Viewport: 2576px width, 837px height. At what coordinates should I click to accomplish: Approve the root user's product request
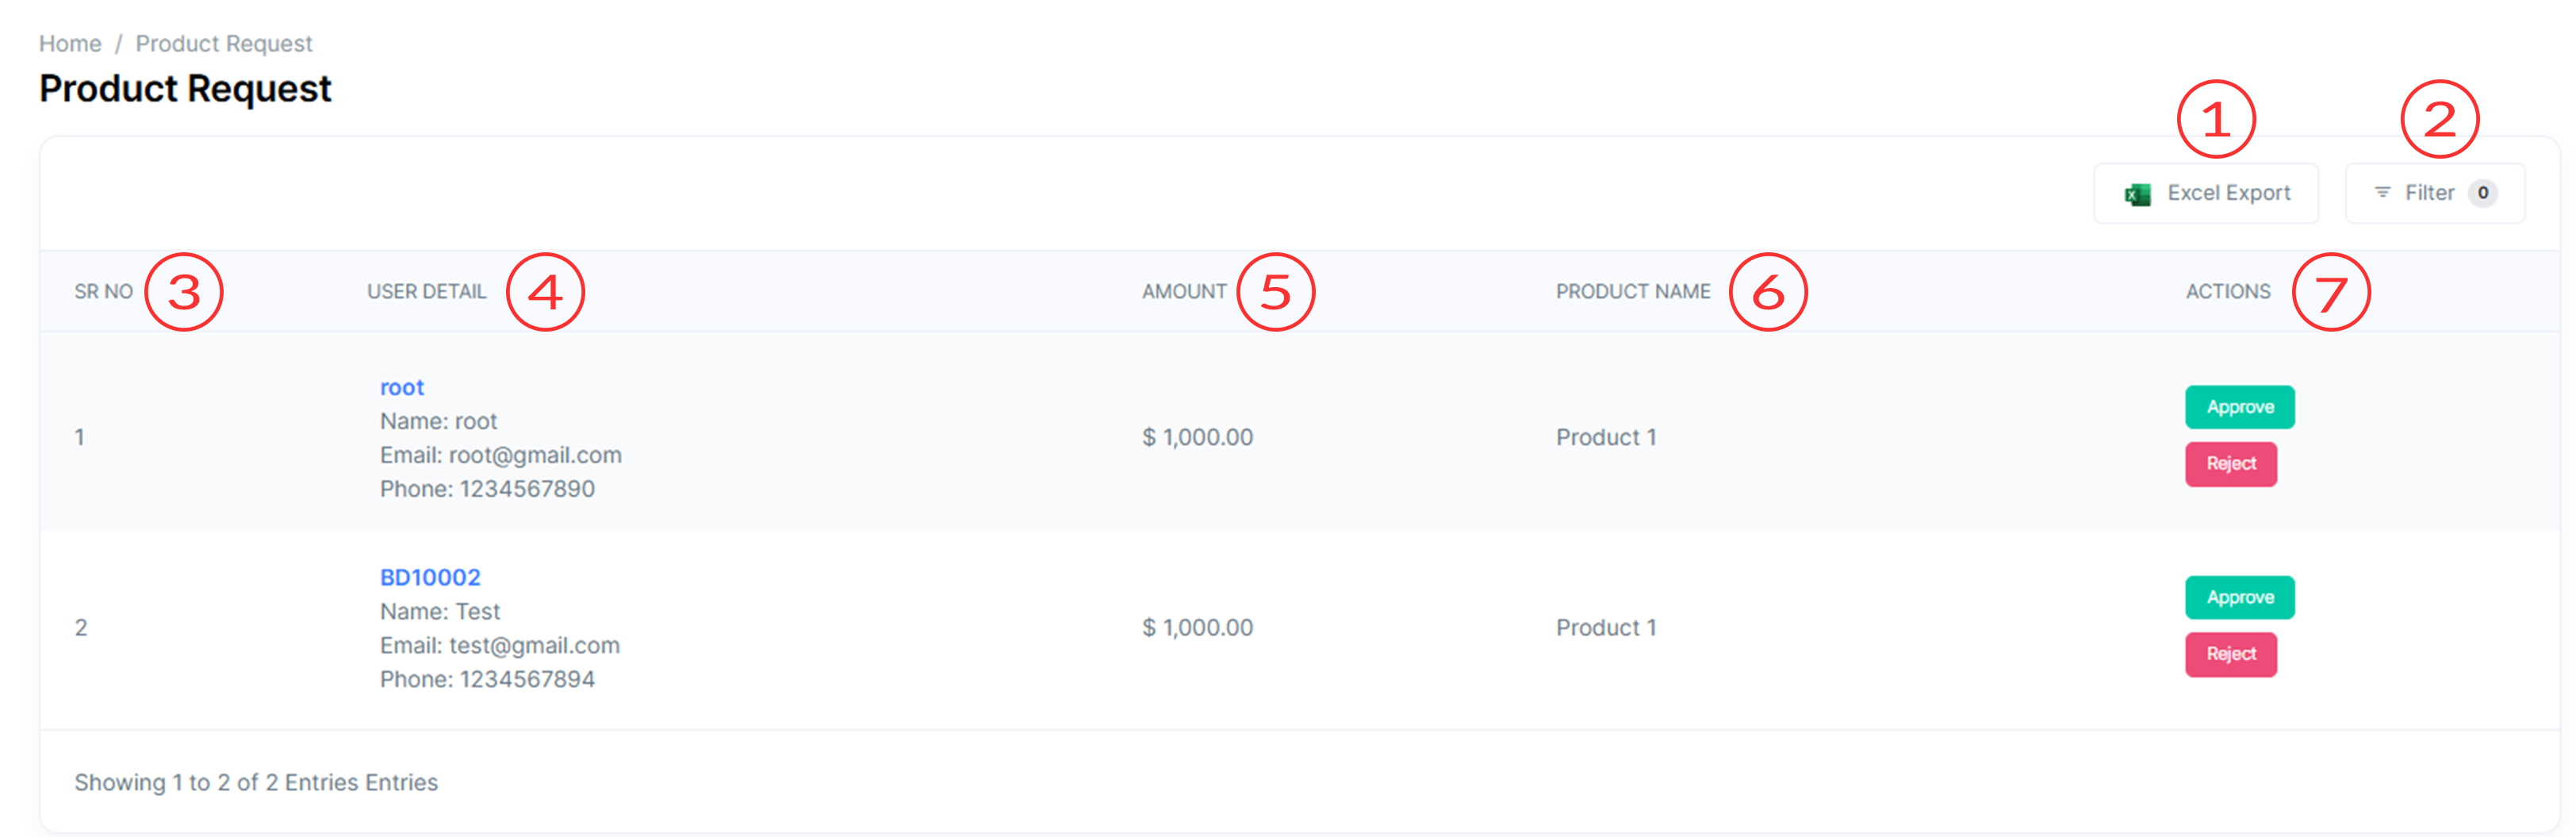coord(2239,407)
